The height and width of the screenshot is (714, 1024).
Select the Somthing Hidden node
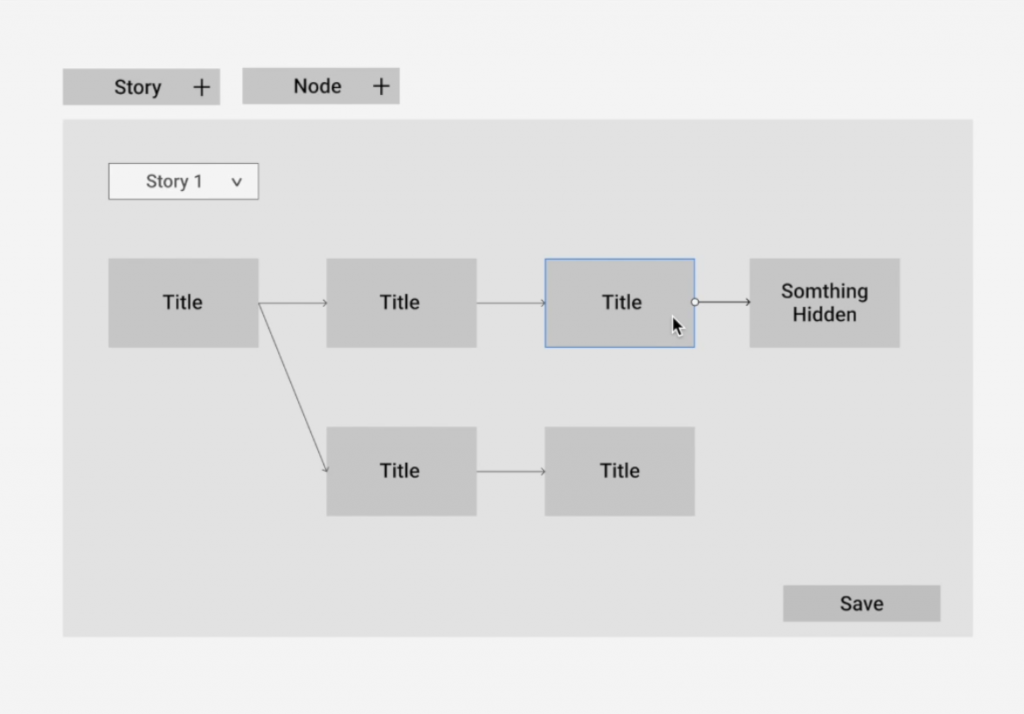[825, 303]
